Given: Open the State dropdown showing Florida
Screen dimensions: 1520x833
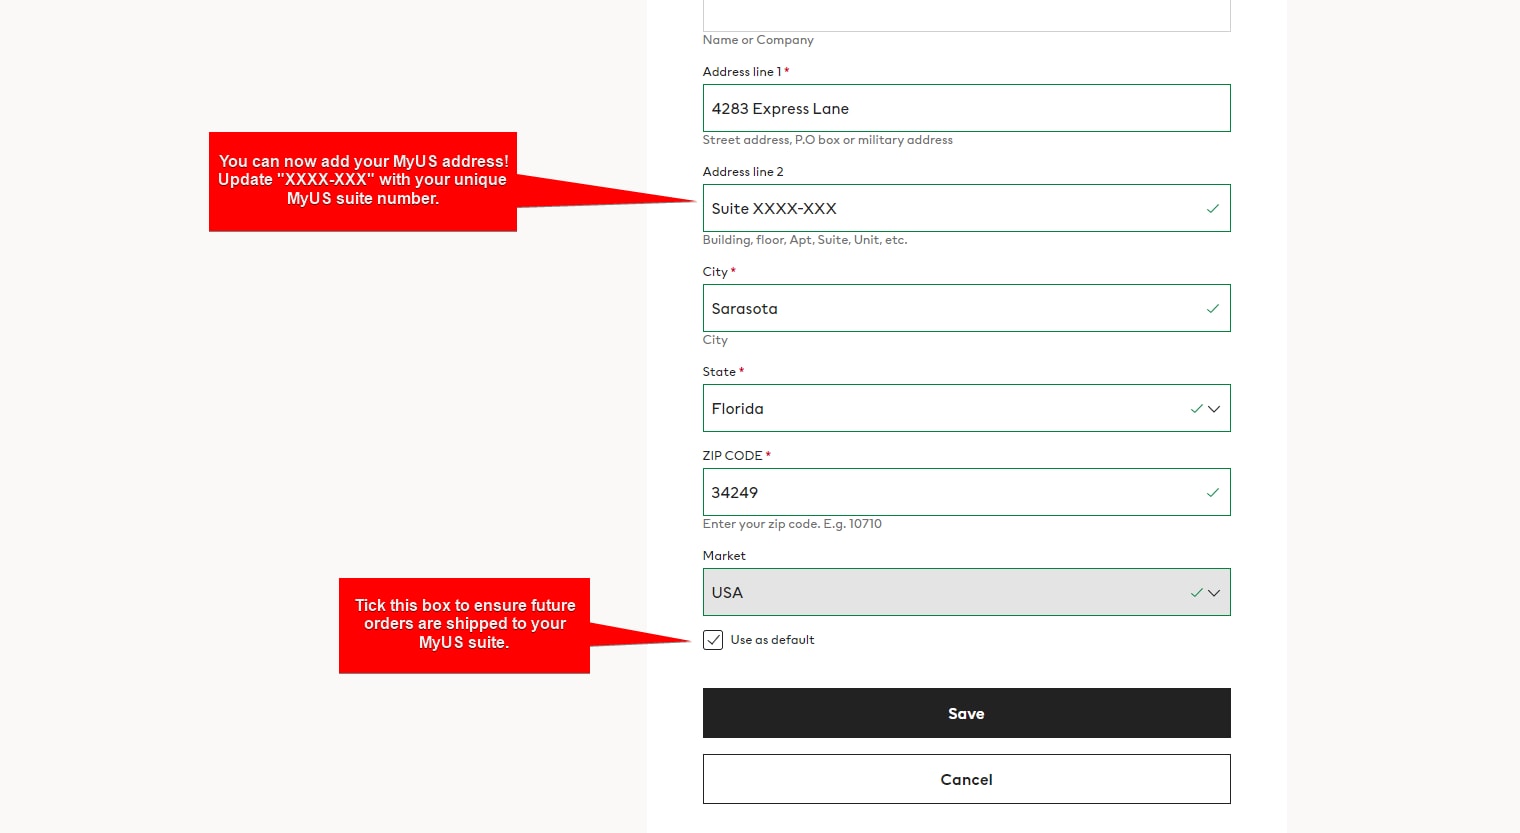Looking at the screenshot, I should tap(966, 408).
